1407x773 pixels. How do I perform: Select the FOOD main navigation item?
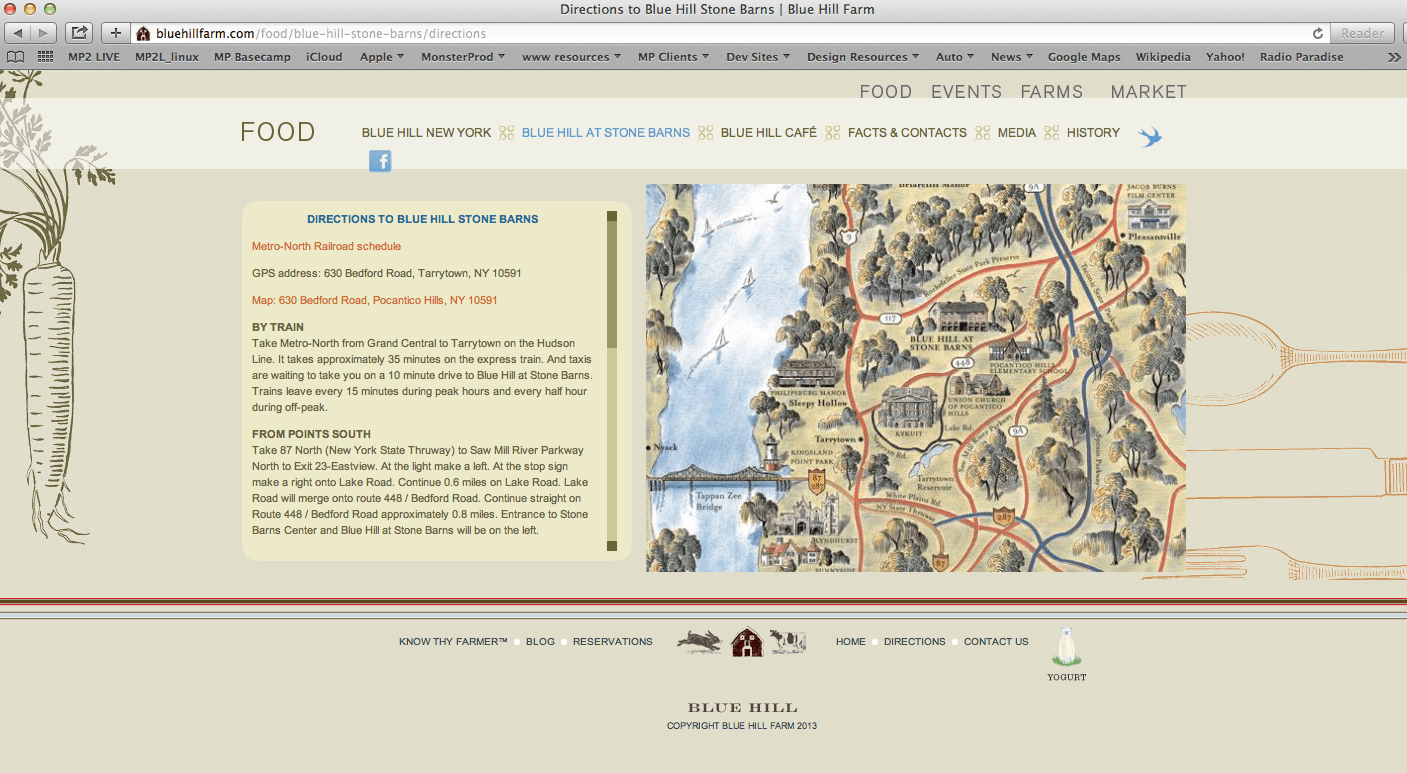pyautogui.click(x=886, y=92)
